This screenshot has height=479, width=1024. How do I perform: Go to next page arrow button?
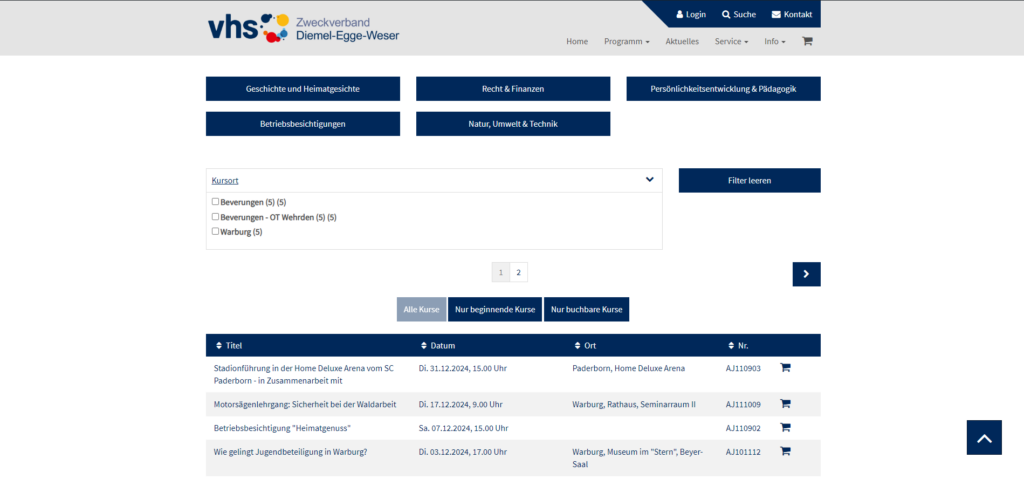coord(807,274)
